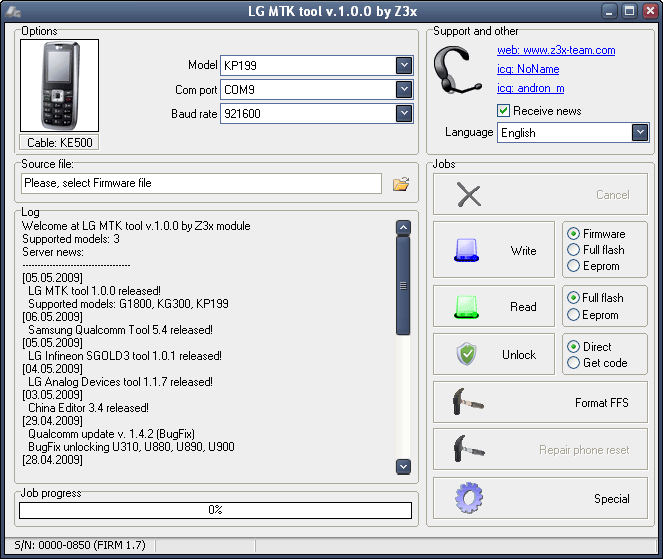The image size is (663, 559).
Task: Maximize the LG MTK tool window
Action: (x=630, y=11)
